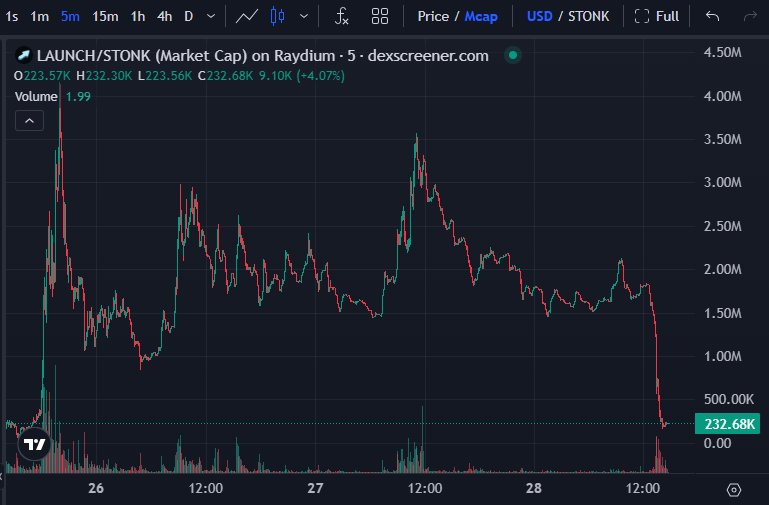Choose the candlestick chart style icon
769x505 pixels.
(x=277, y=17)
